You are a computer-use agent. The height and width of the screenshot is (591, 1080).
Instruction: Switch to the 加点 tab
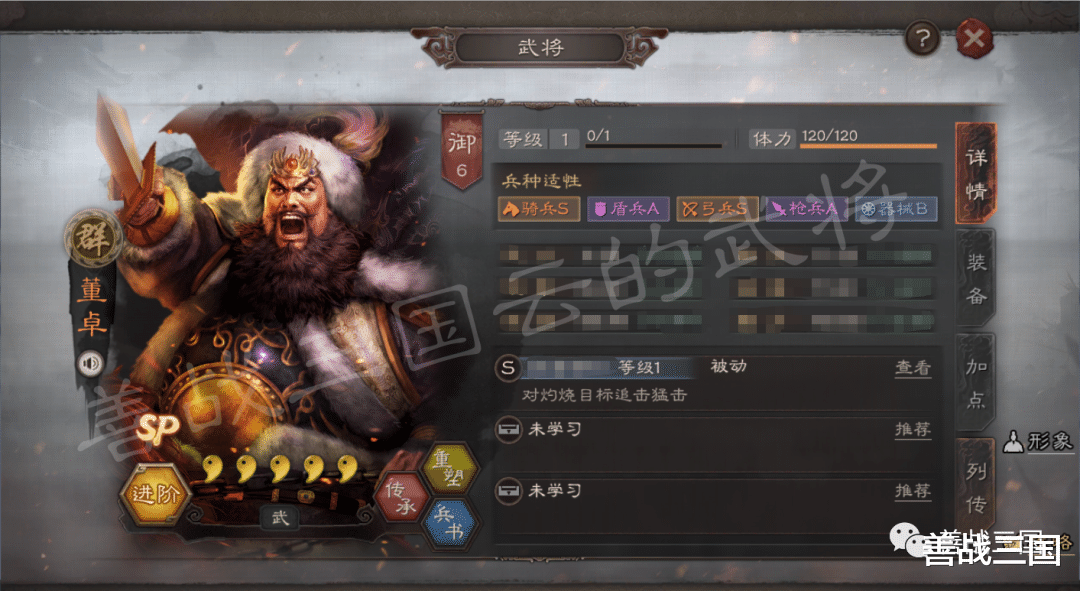pyautogui.click(x=976, y=383)
